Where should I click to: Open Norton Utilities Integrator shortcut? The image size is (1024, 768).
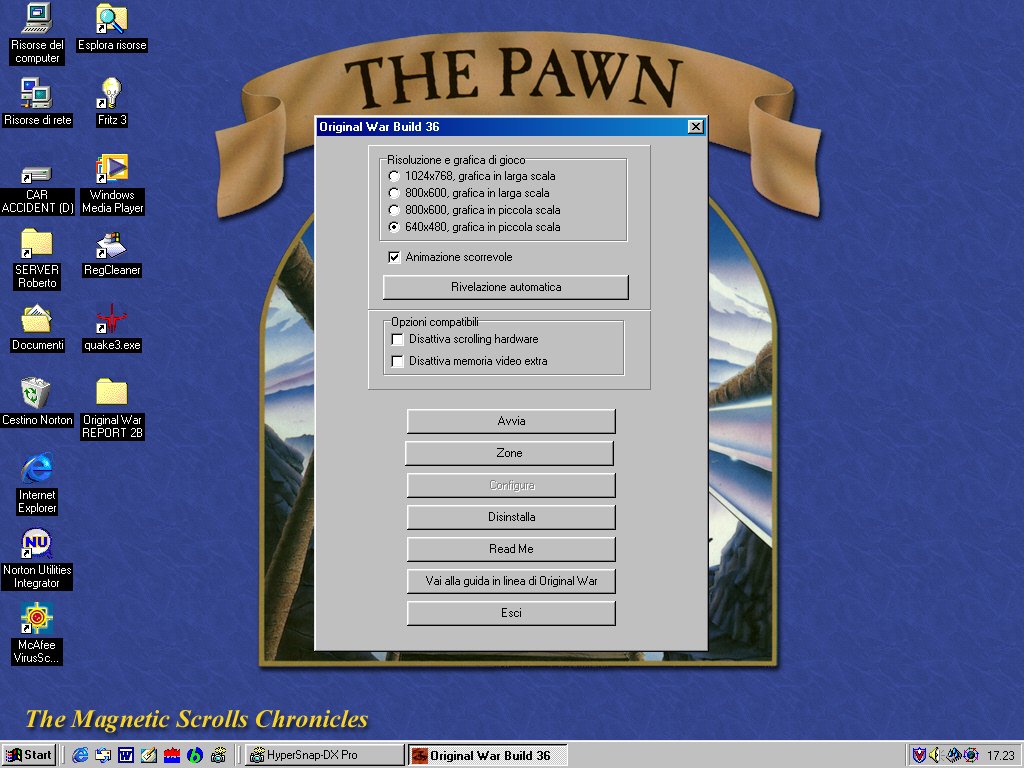pos(37,559)
